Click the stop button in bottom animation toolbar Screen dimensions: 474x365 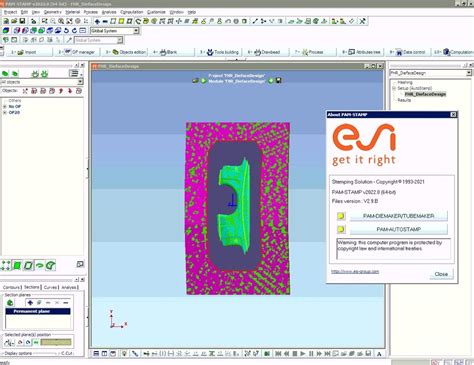[x=295, y=354]
